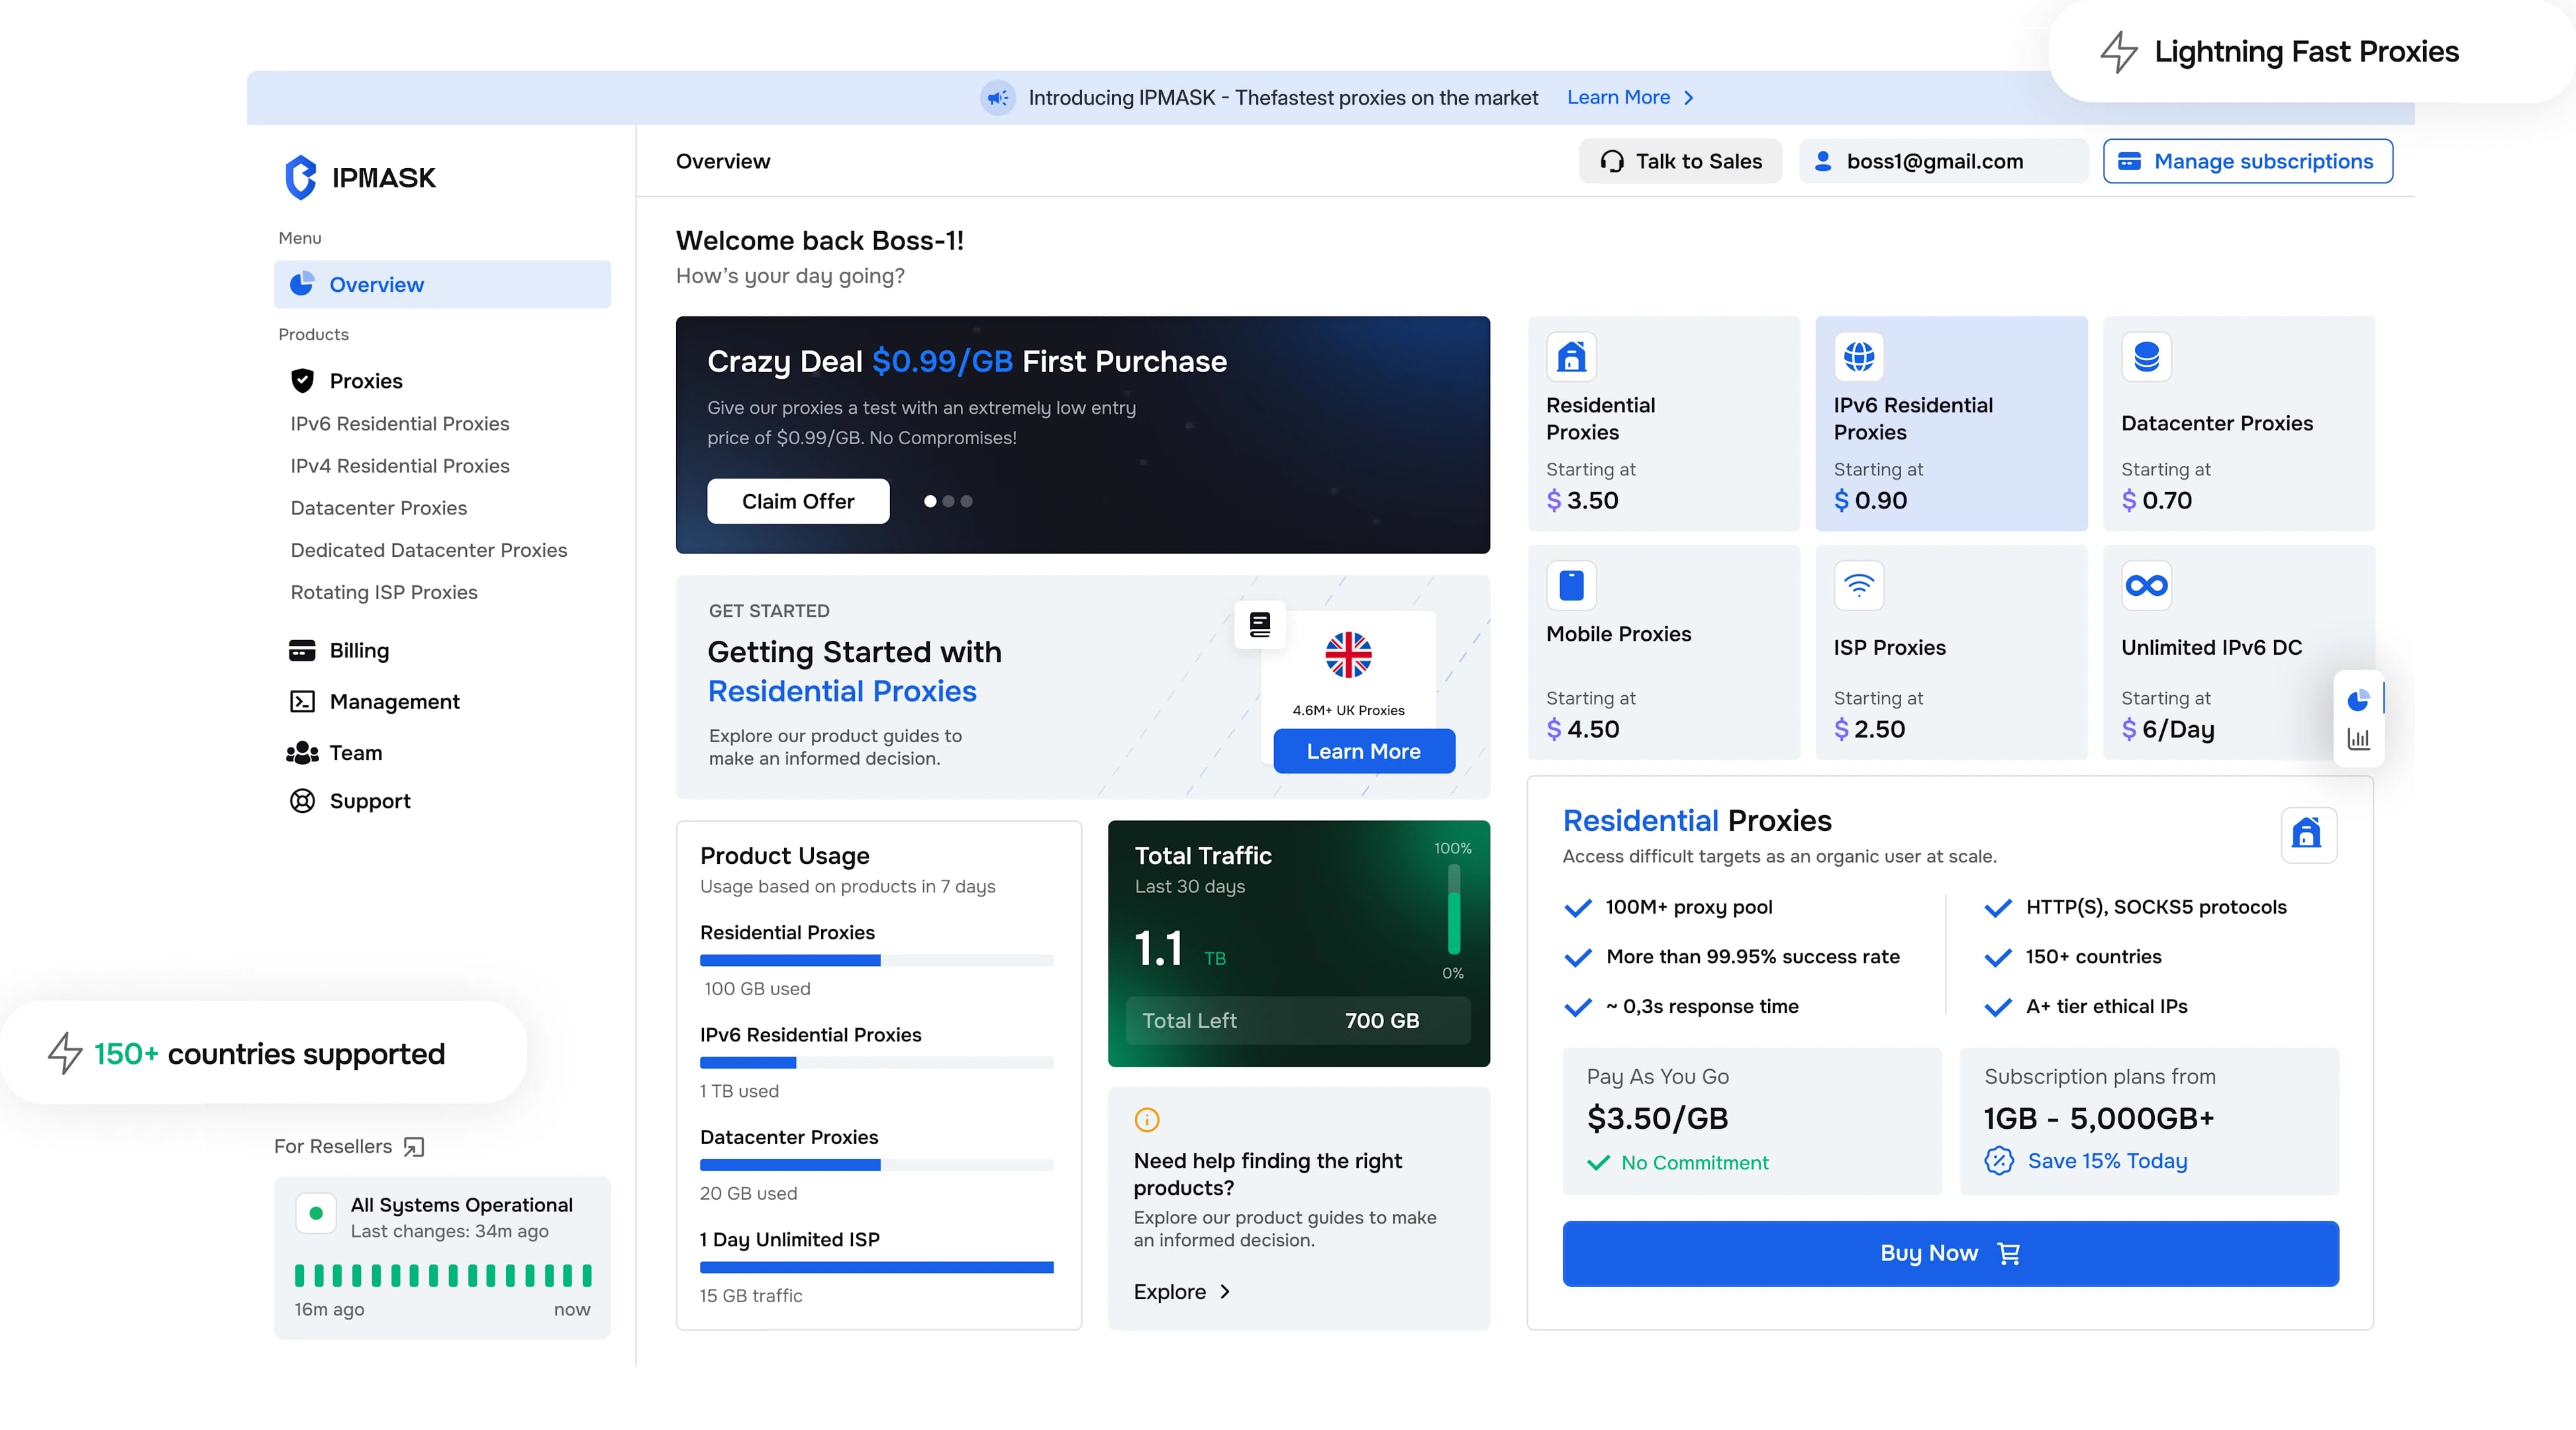The height and width of the screenshot is (1430, 2576).
Task: Click the Datacenter Proxies usage progress bar
Action: click(x=876, y=1166)
